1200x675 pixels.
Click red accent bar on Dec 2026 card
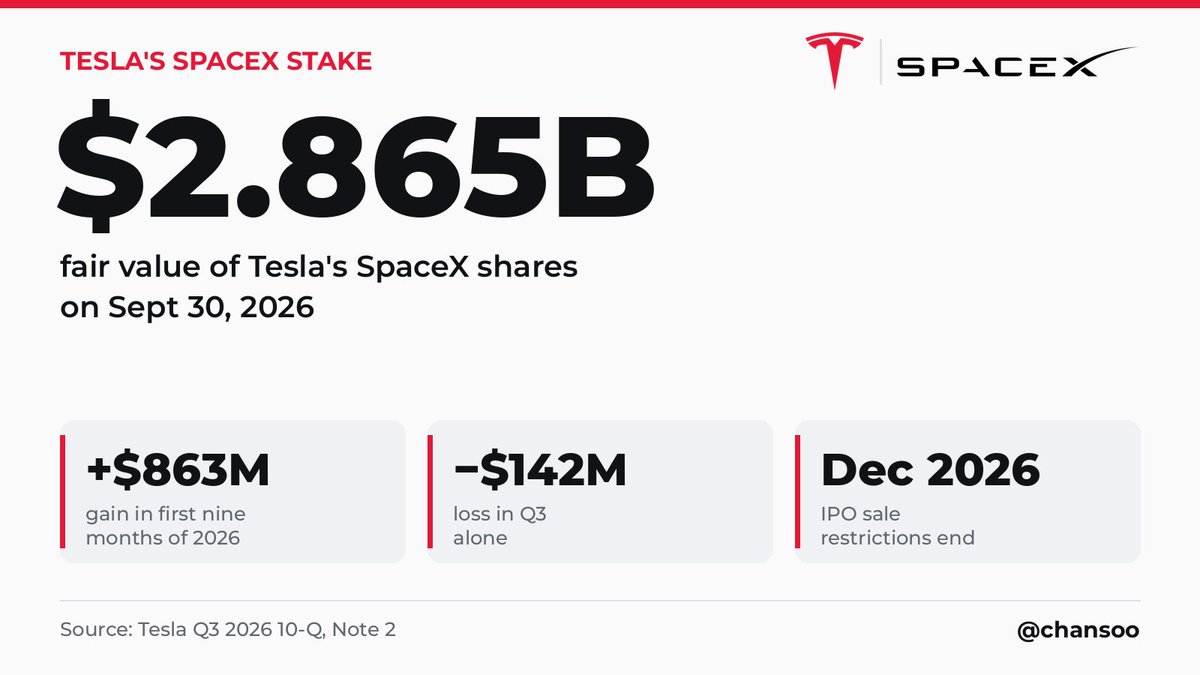798,491
